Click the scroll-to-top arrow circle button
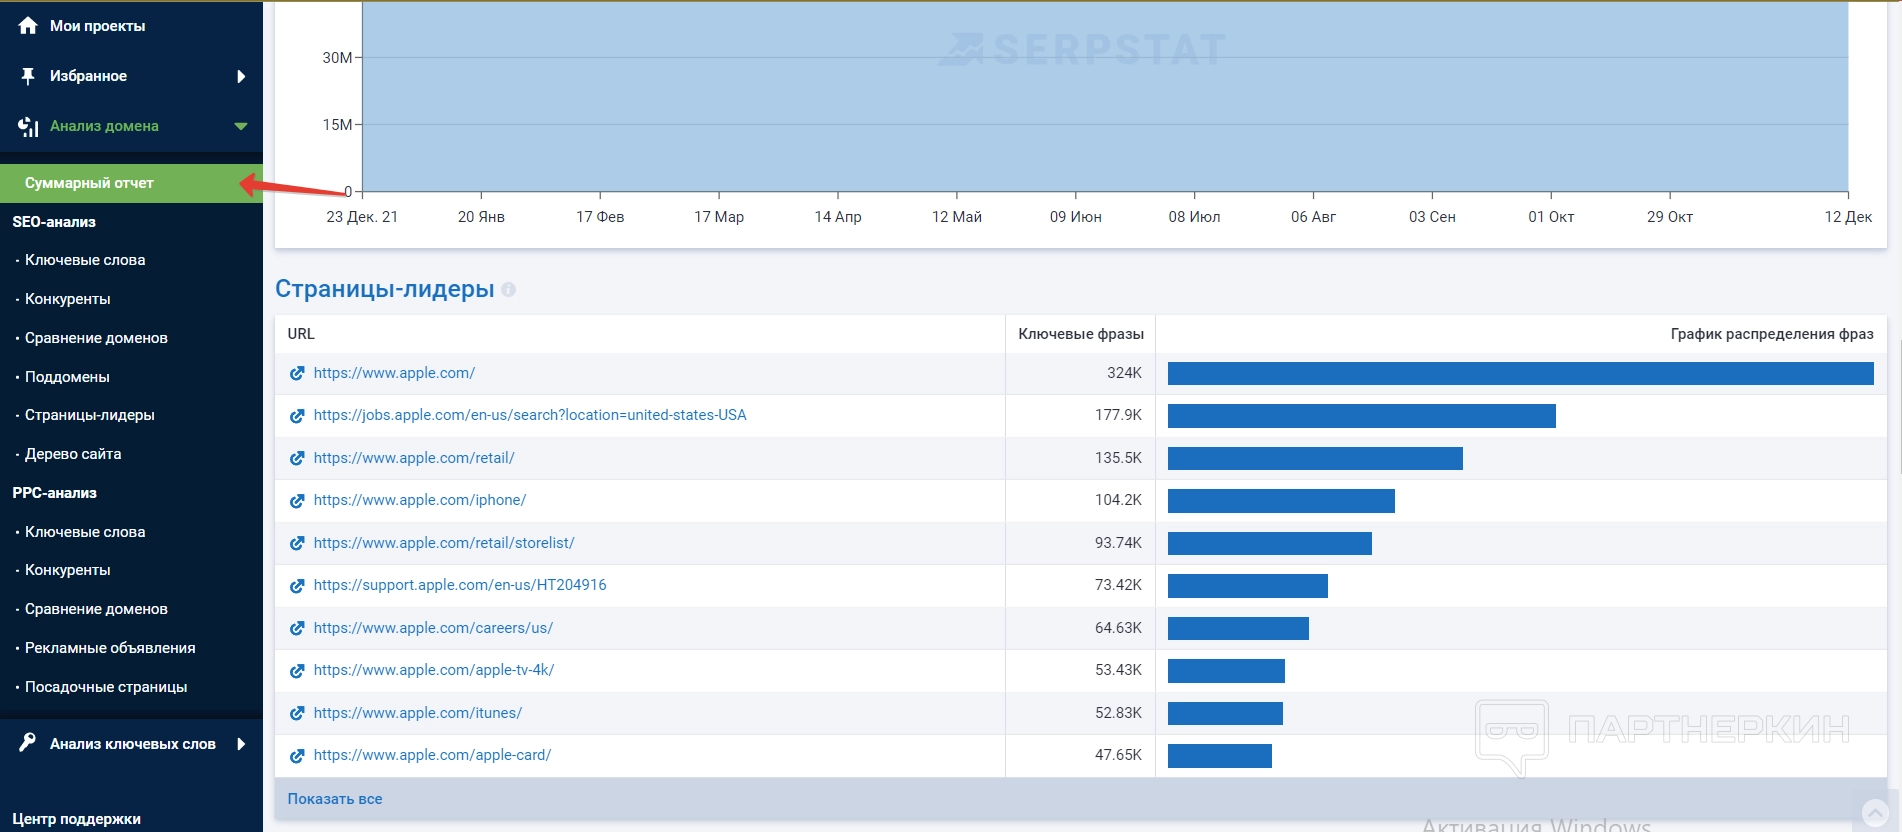1902x832 pixels. point(1875,812)
